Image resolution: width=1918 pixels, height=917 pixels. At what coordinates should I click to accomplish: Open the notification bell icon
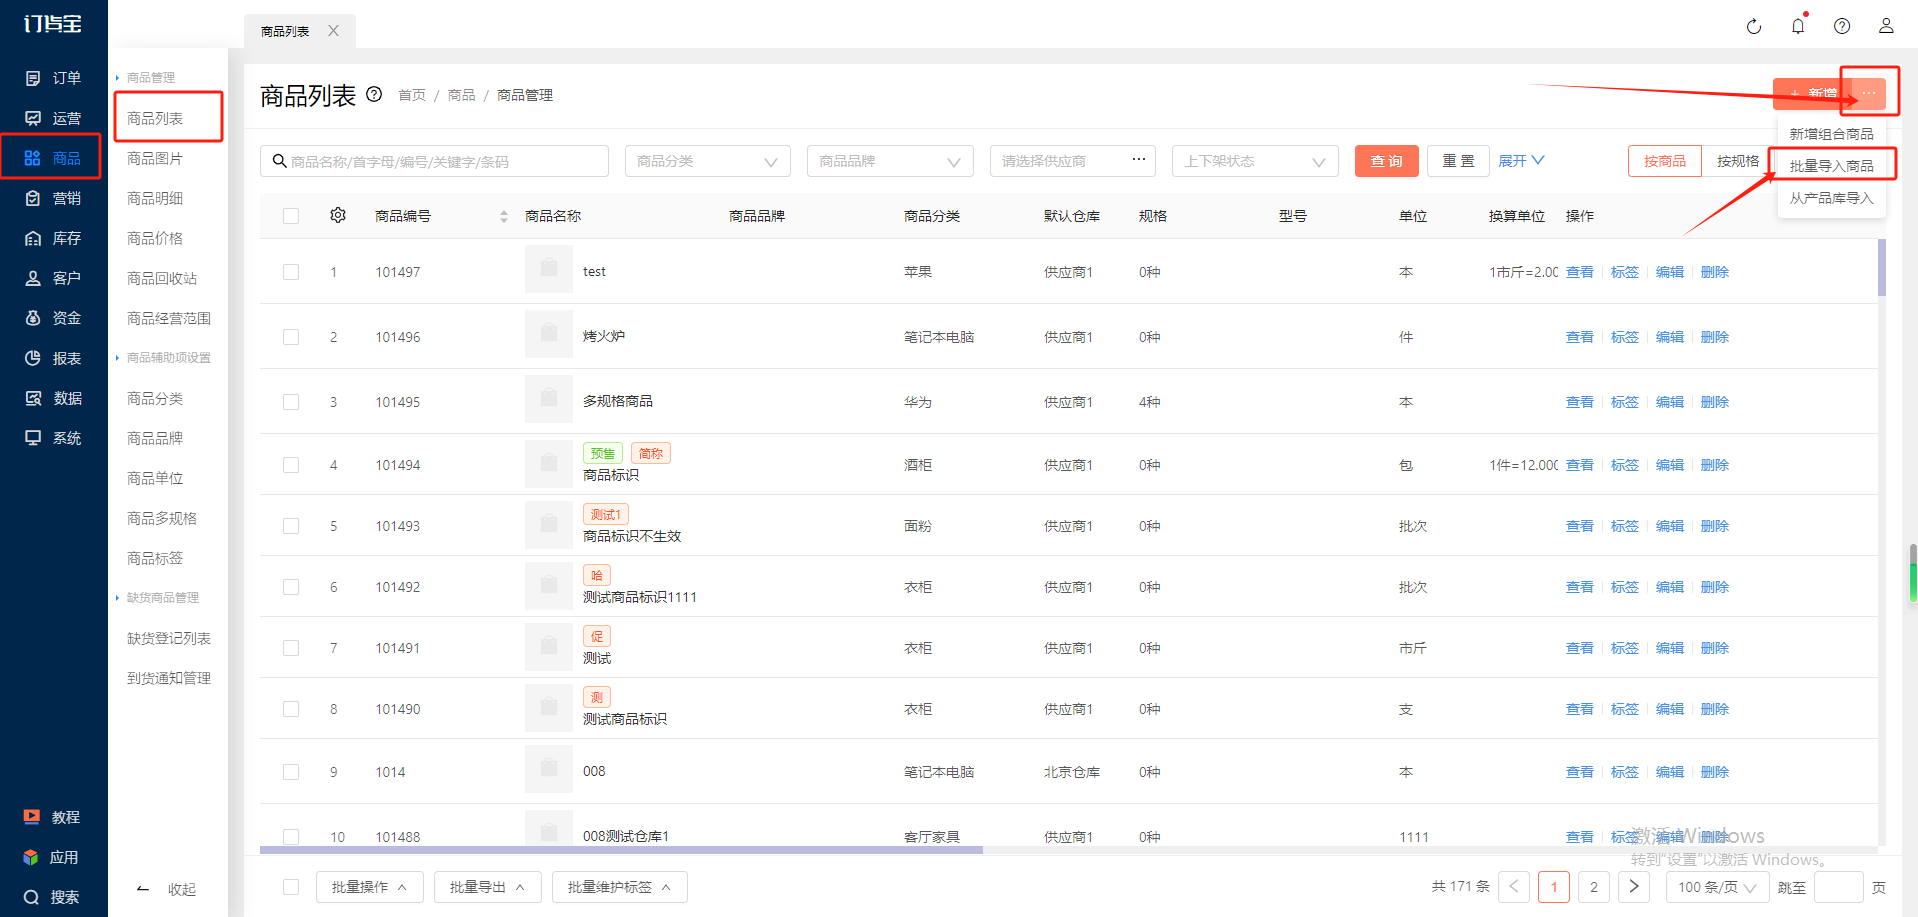1798,26
